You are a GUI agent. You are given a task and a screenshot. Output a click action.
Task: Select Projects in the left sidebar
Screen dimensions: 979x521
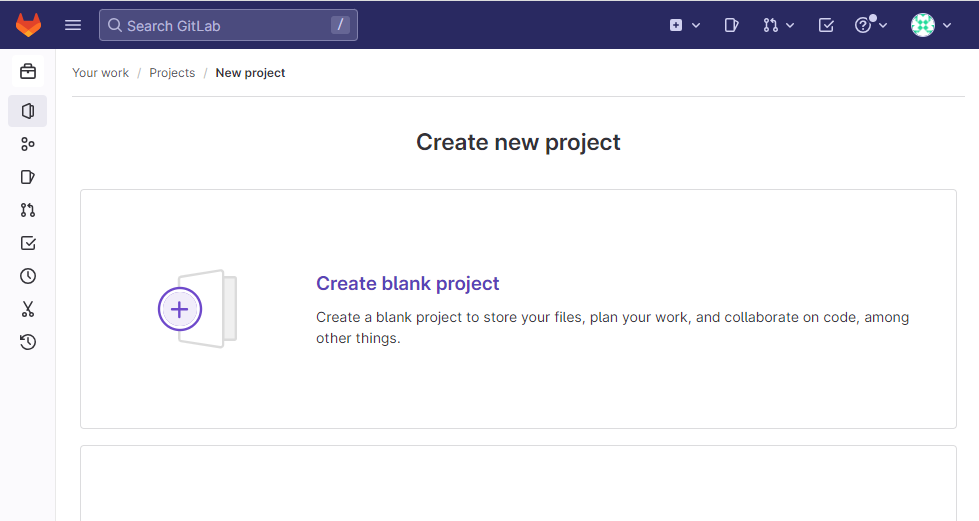[27, 111]
